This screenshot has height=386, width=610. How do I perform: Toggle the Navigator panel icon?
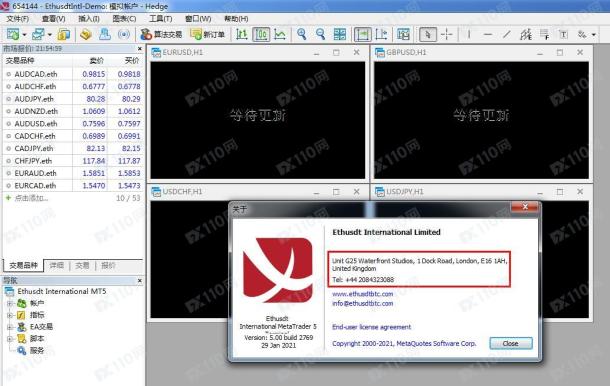105,35
